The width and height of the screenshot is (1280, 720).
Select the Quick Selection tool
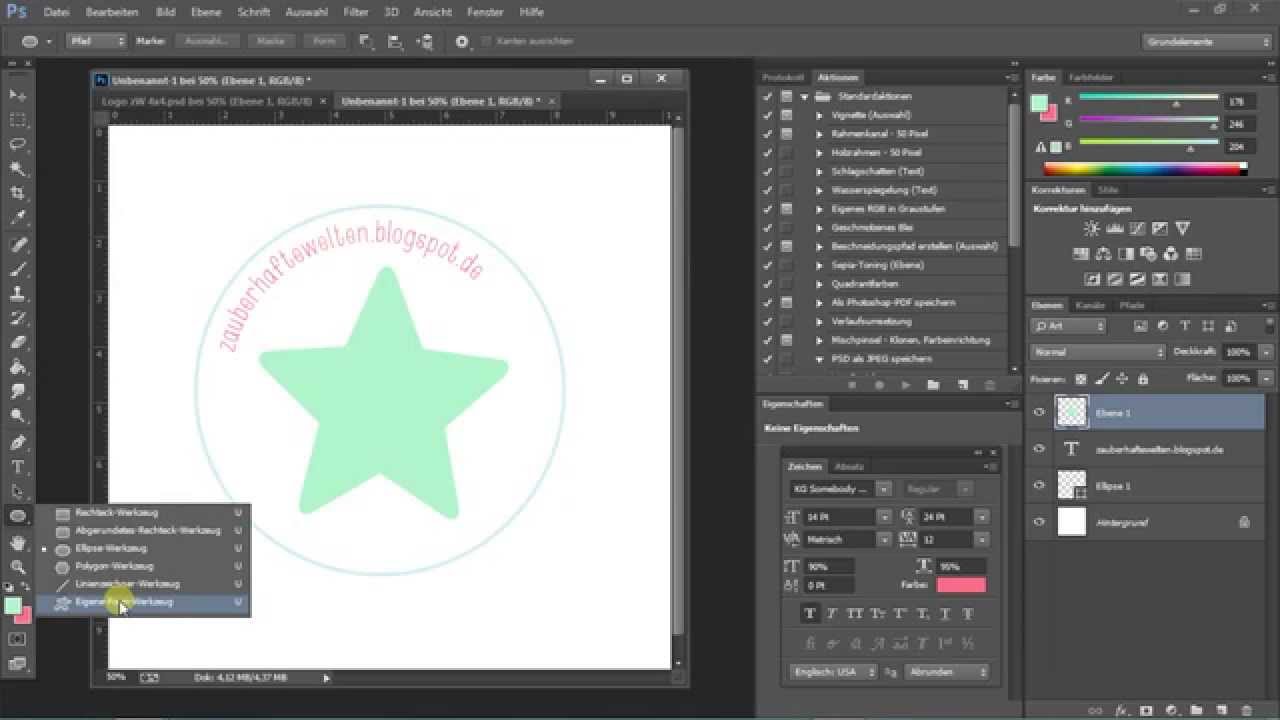pos(18,169)
